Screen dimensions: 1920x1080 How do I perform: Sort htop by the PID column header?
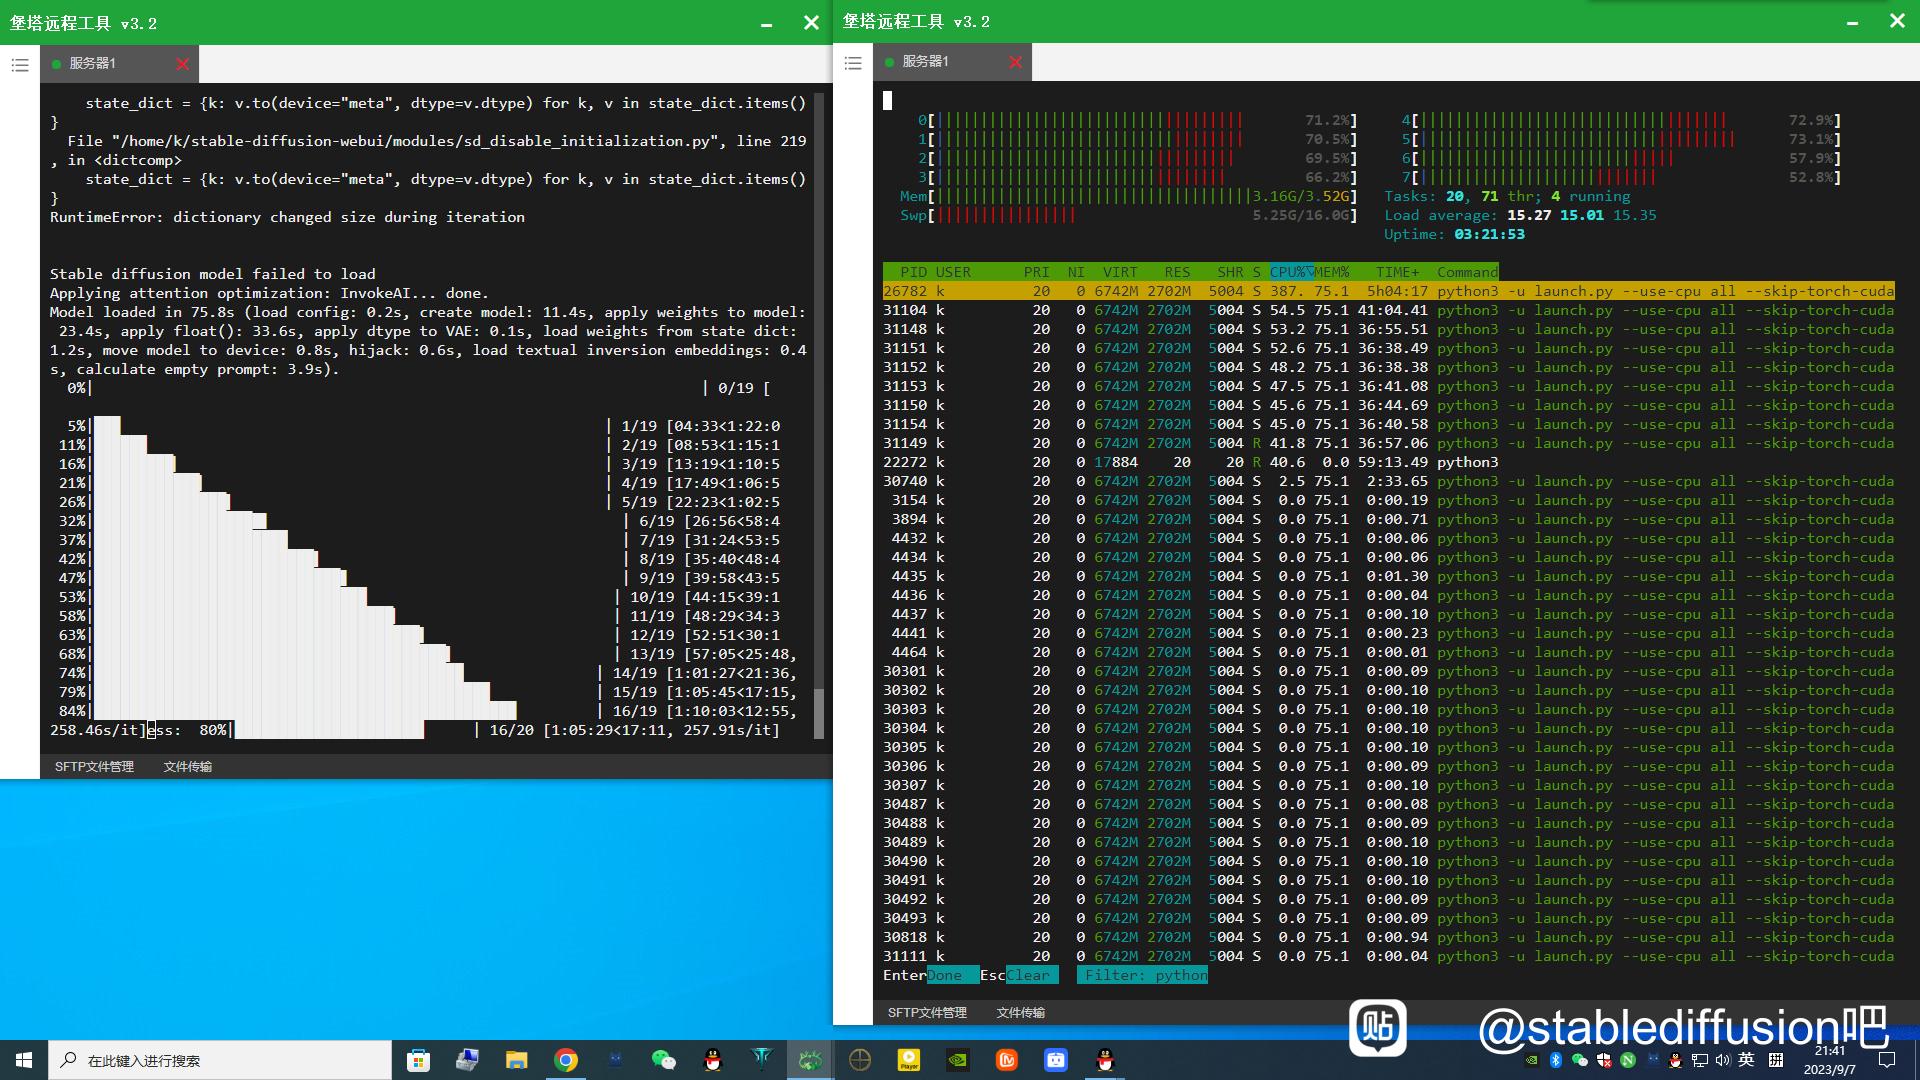pos(913,272)
